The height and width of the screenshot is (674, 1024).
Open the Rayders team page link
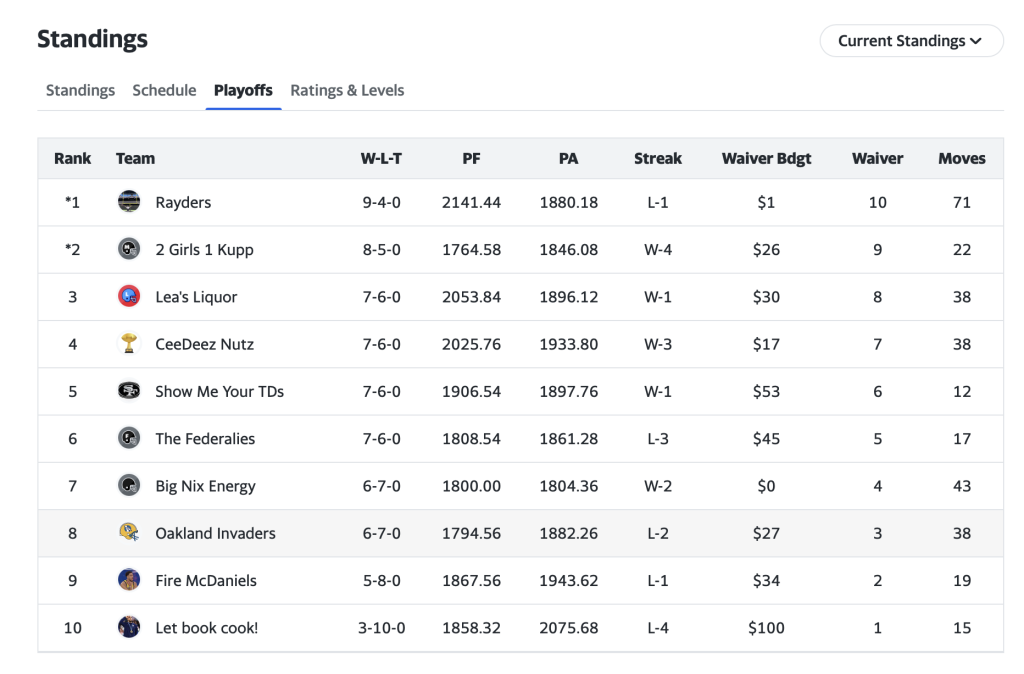pyautogui.click(x=183, y=203)
